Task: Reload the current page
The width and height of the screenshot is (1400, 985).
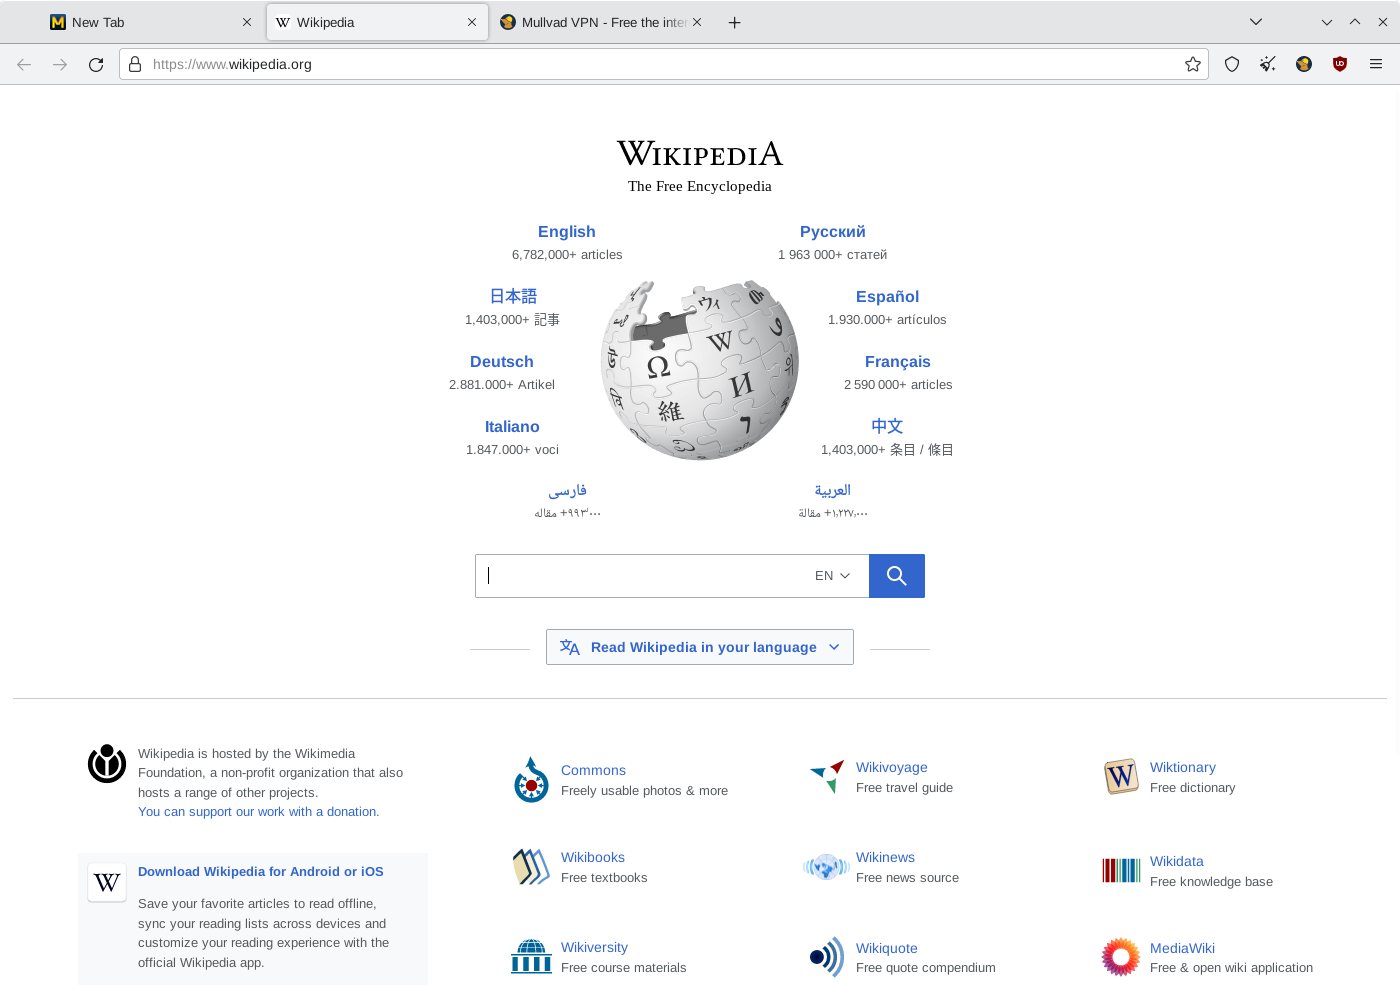Action: (x=96, y=64)
